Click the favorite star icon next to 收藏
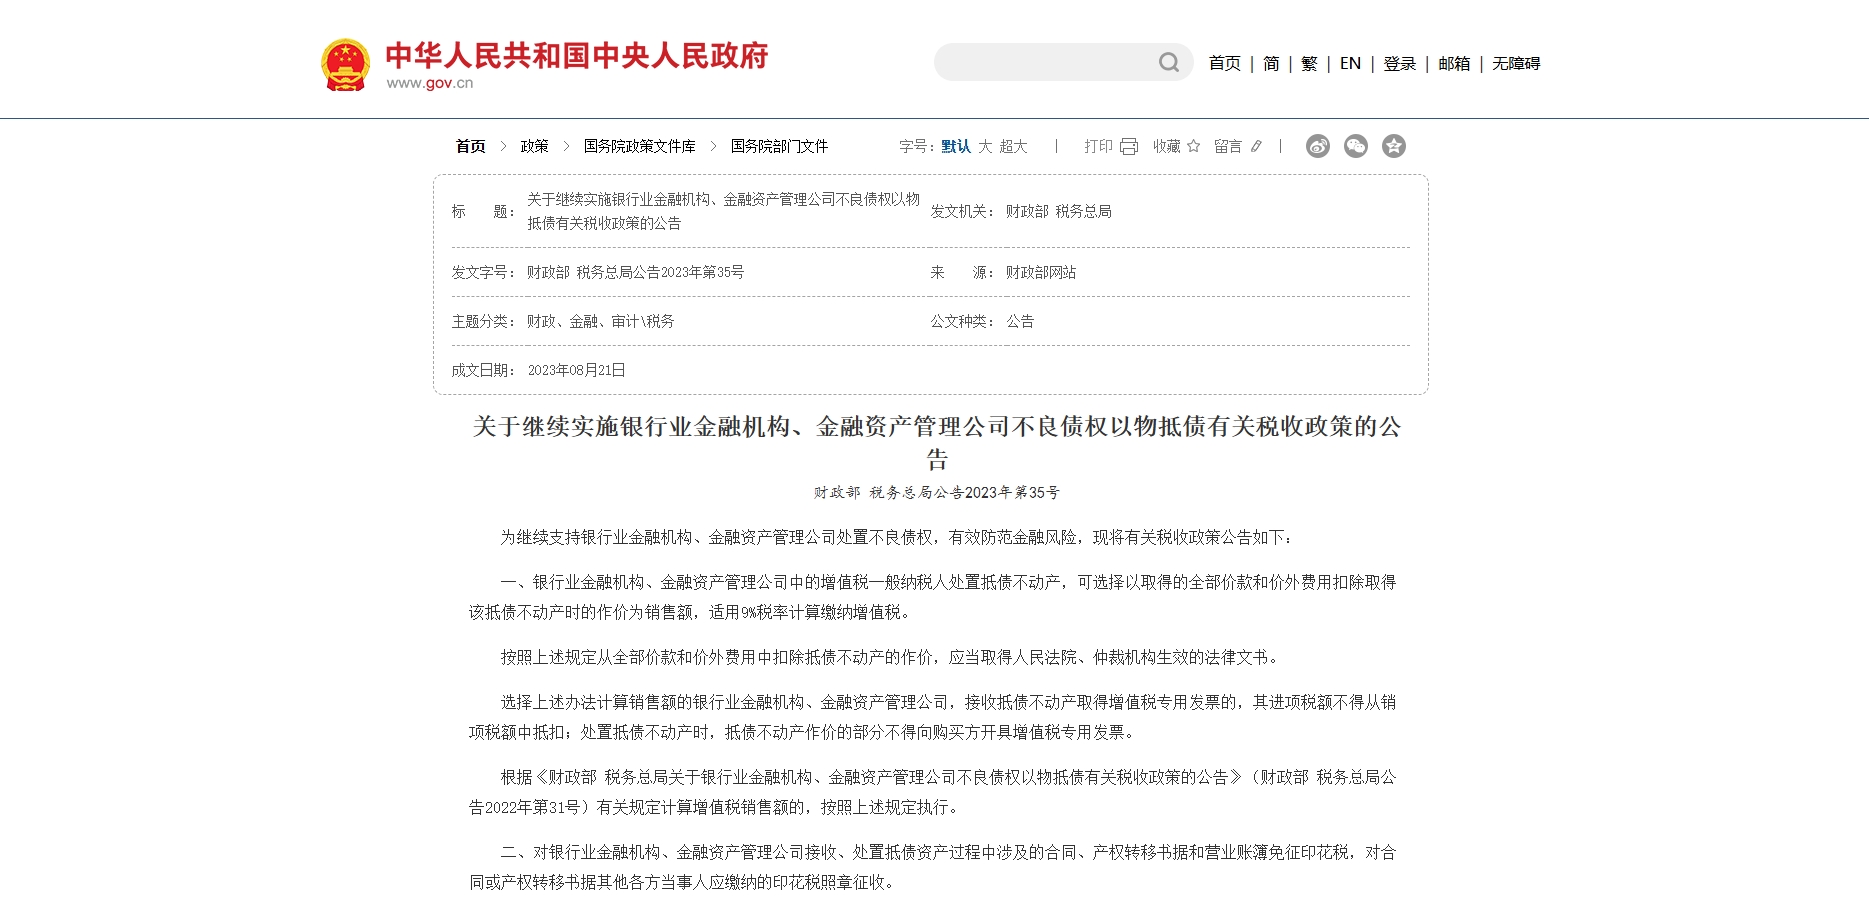This screenshot has width=1869, height=902. point(1193,146)
